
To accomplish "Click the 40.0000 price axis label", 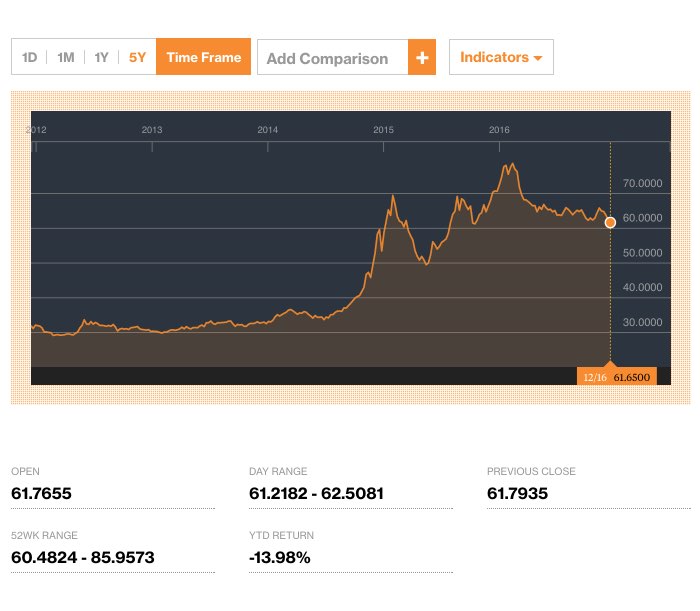I will [x=642, y=287].
